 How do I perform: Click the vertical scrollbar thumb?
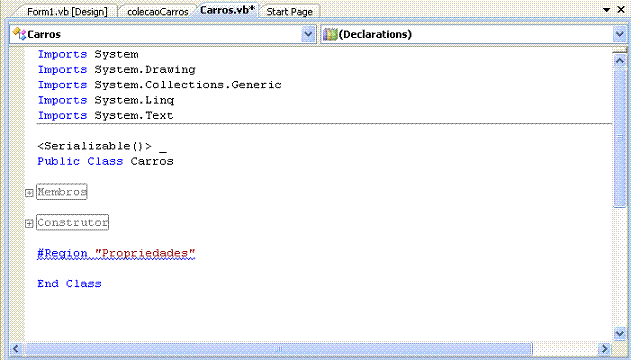click(620, 138)
